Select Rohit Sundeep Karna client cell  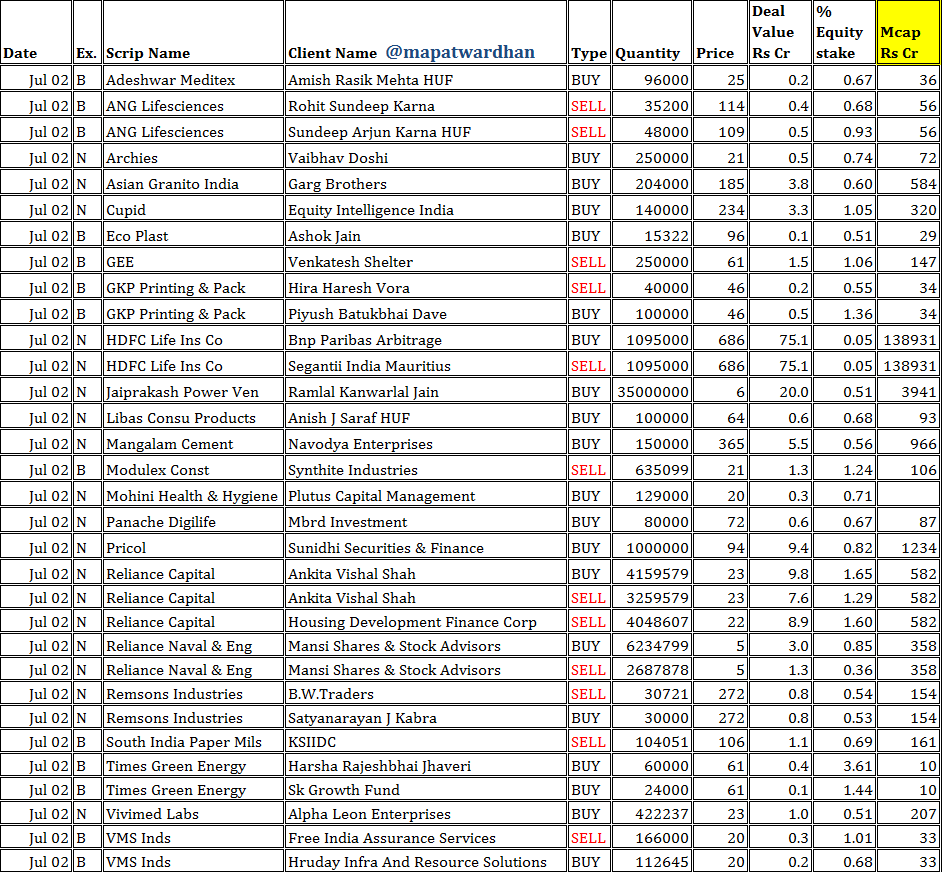[426, 106]
